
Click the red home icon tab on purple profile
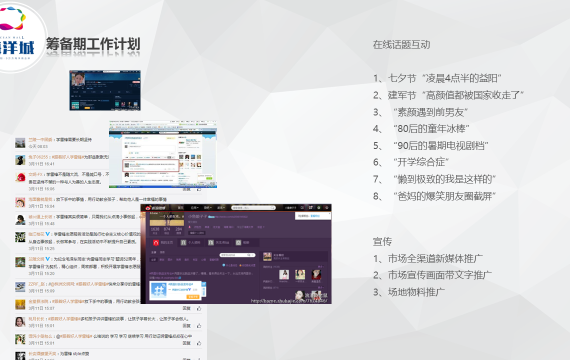pyautogui.click(x=156, y=243)
